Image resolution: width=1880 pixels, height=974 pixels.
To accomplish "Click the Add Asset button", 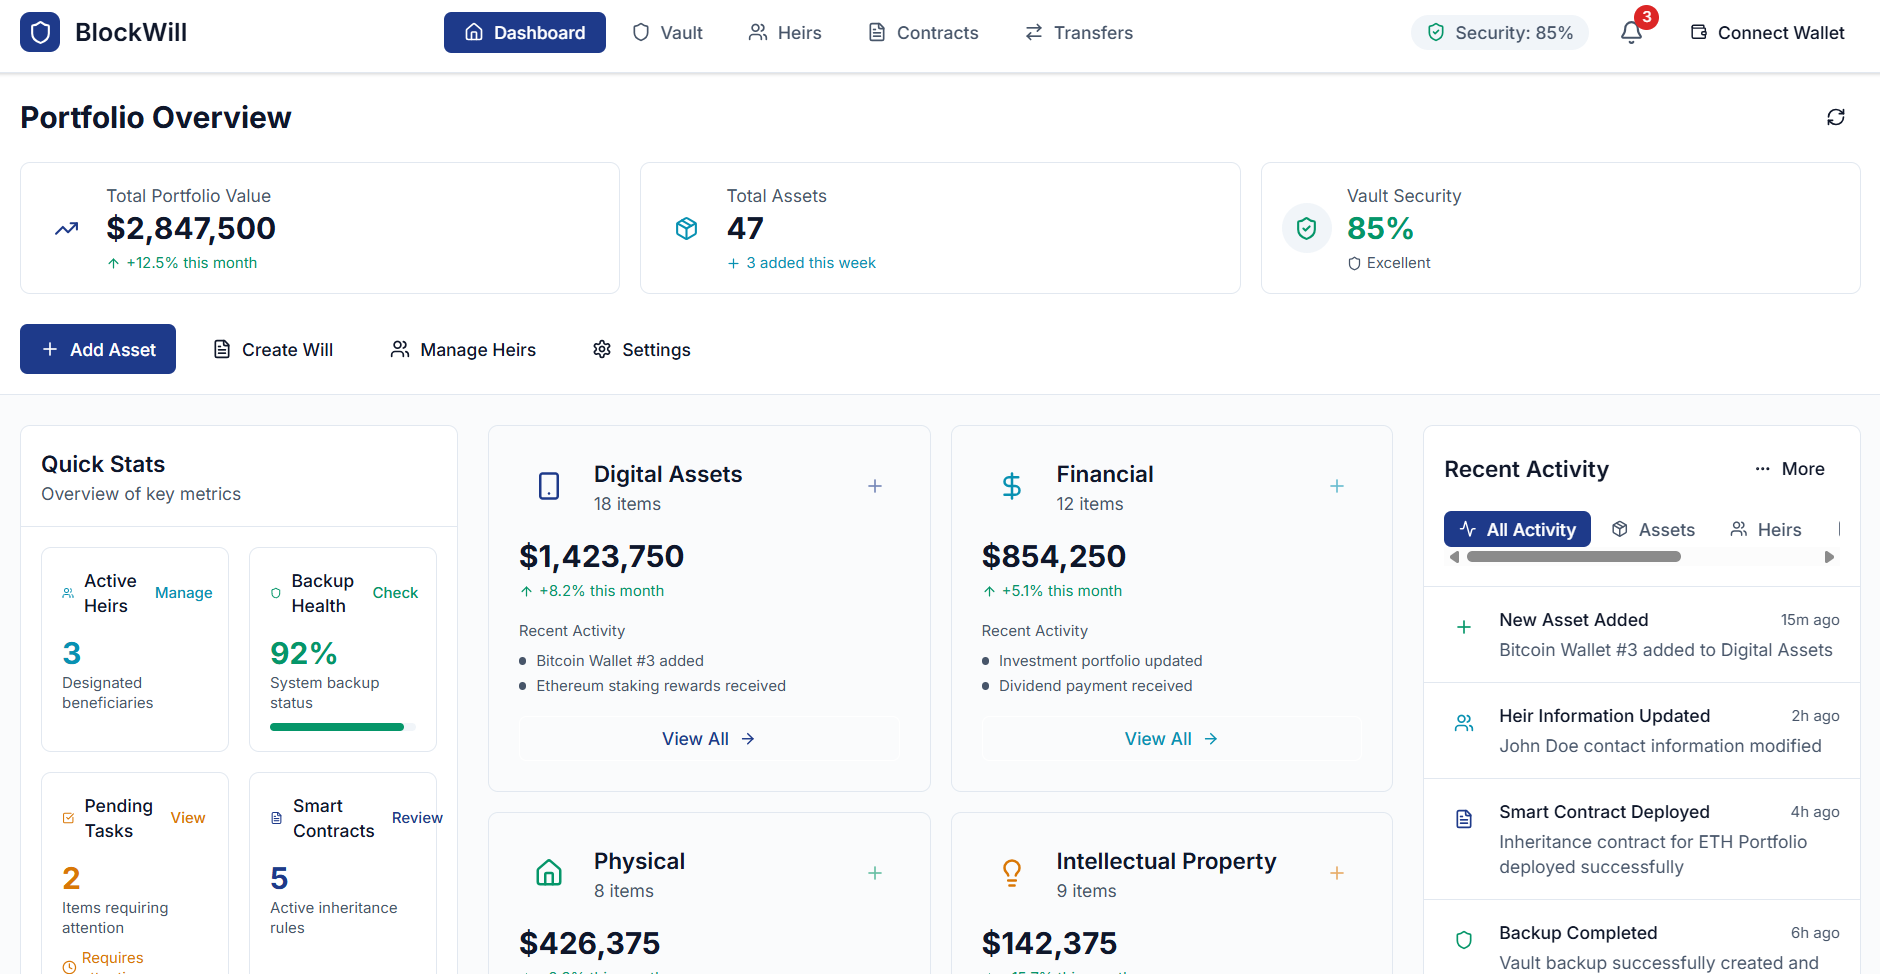I will click(98, 349).
